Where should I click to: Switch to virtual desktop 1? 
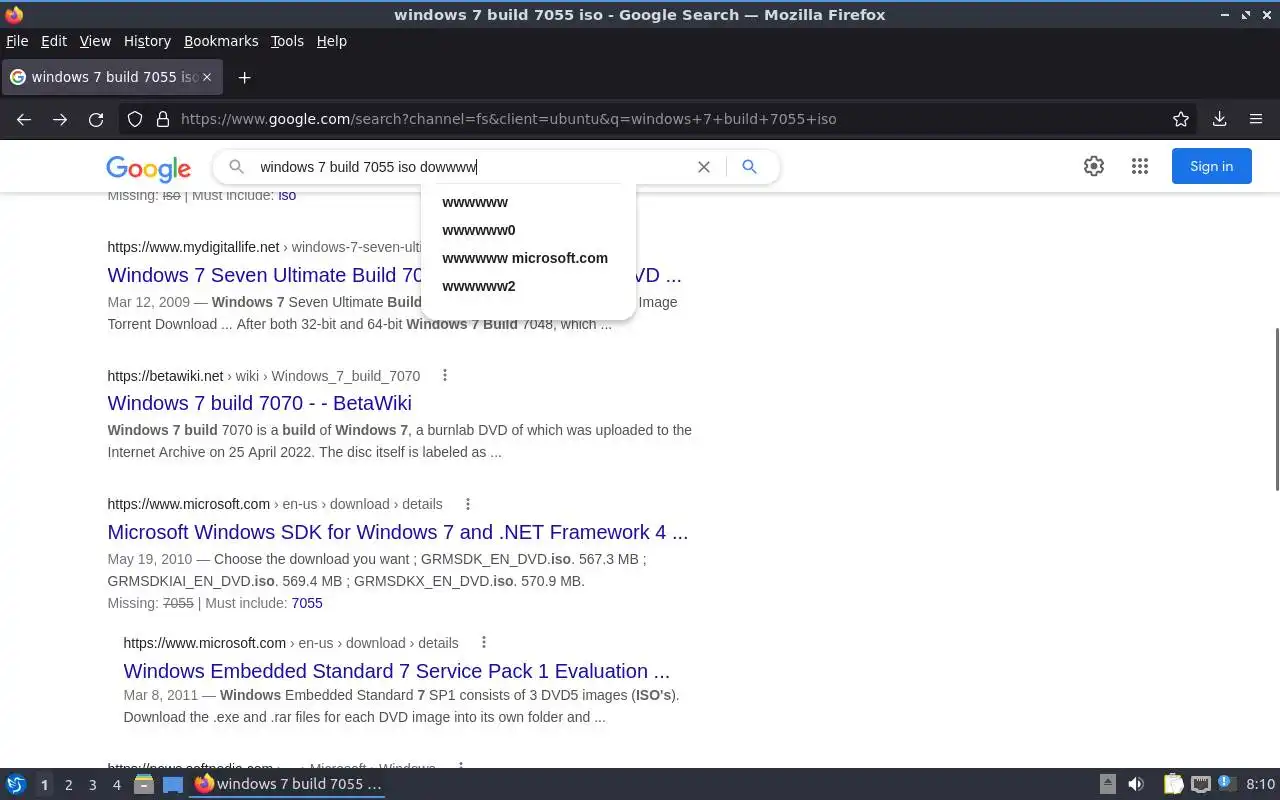tap(44, 785)
